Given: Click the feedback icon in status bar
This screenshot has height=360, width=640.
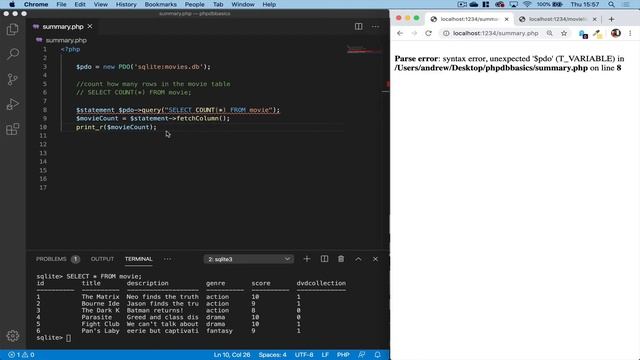Looking at the screenshot, I should (x=361, y=355).
